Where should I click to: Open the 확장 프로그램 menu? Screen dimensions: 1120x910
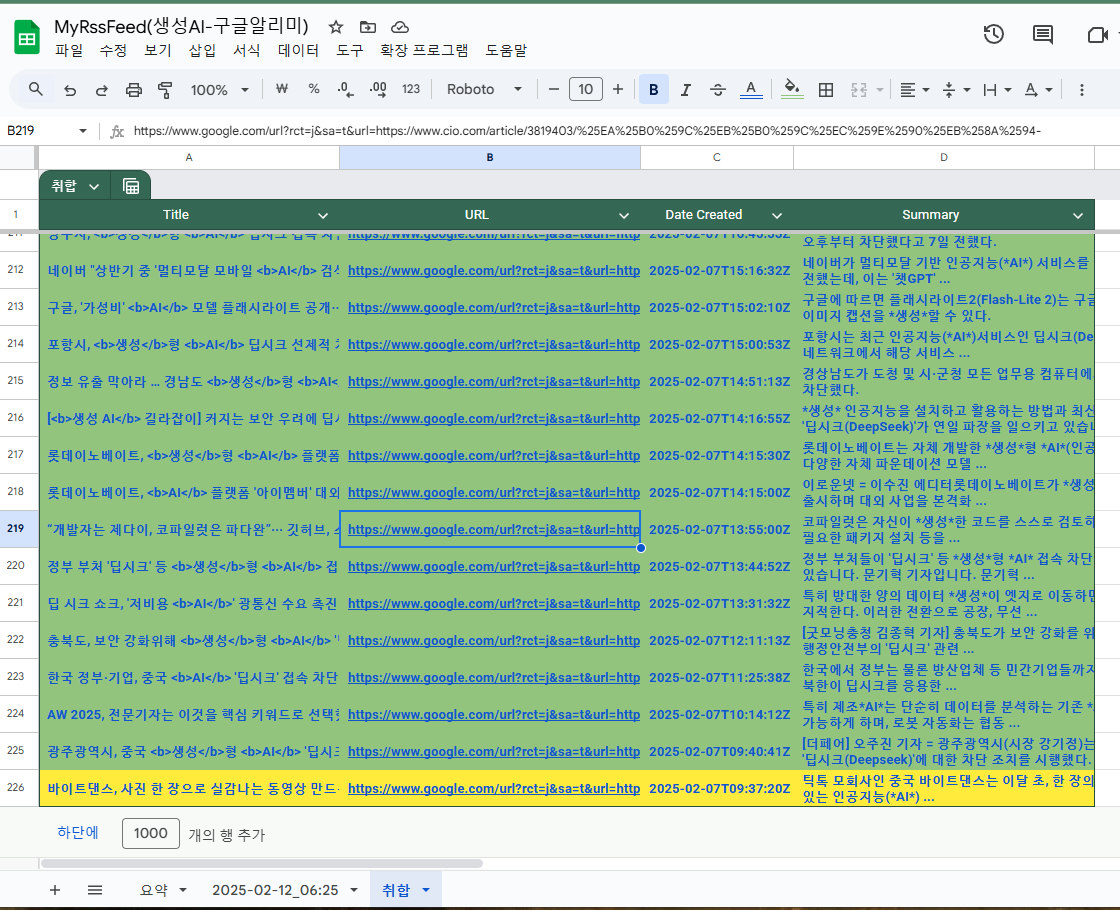pos(424,50)
